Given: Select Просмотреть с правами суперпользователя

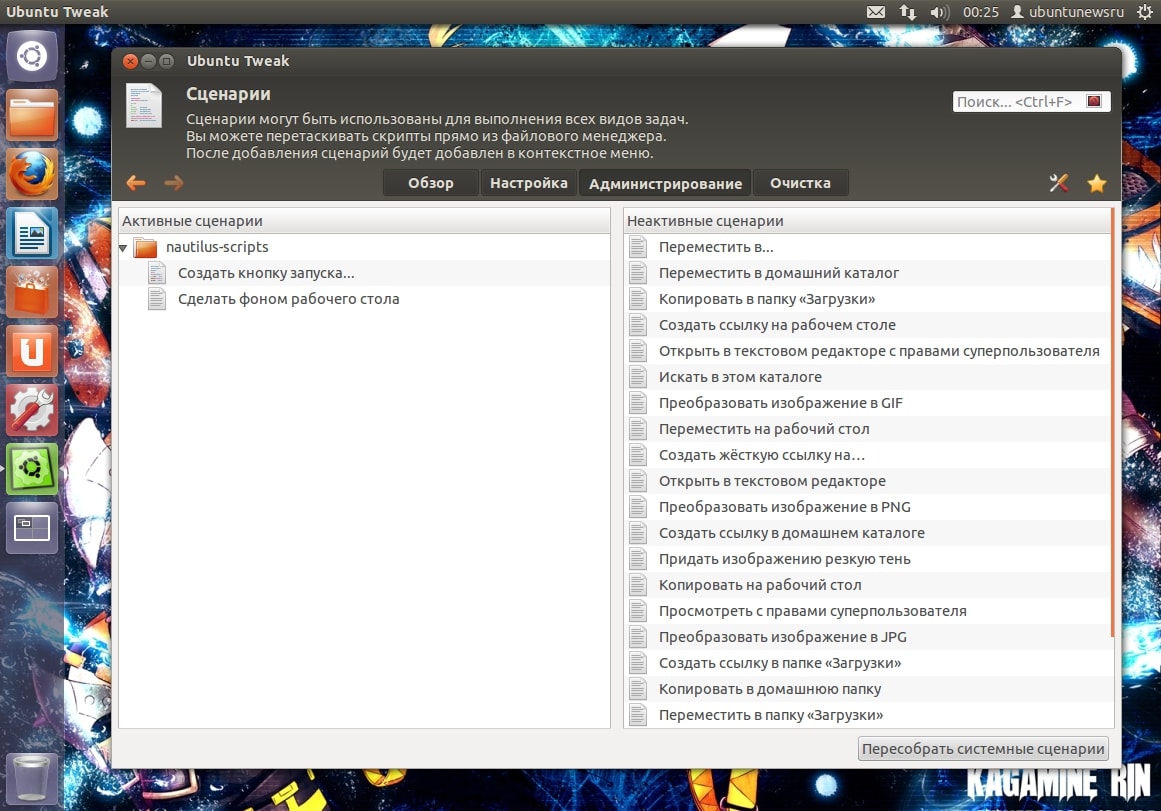Looking at the screenshot, I should tap(867, 611).
